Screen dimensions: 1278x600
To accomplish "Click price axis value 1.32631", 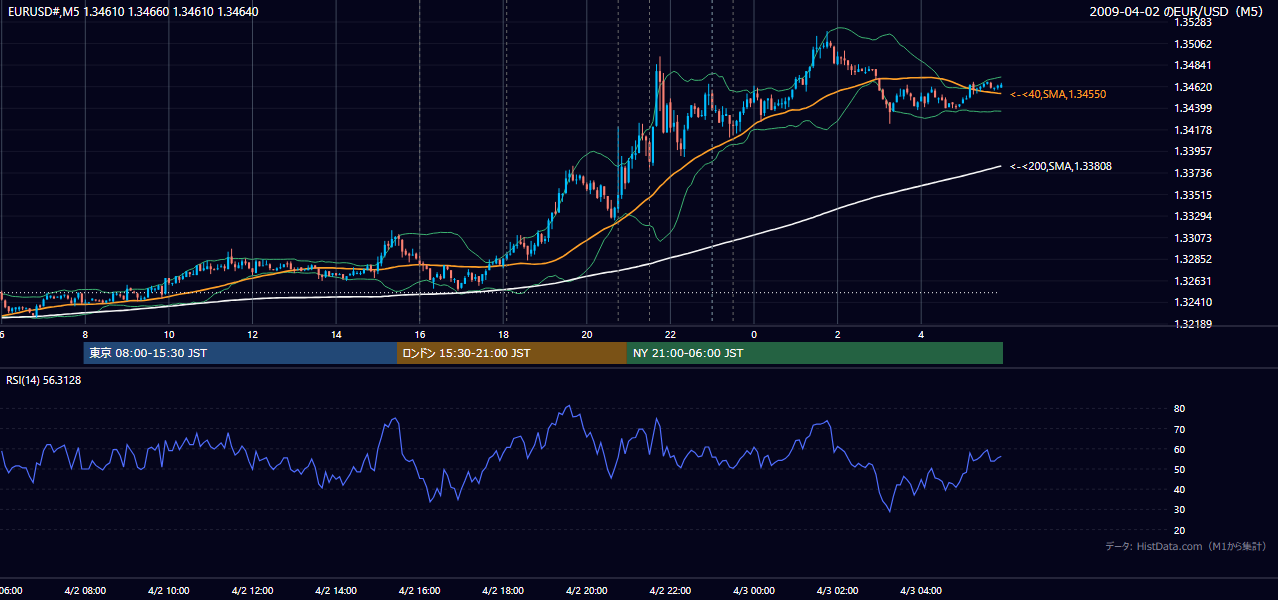I will [x=1192, y=281].
